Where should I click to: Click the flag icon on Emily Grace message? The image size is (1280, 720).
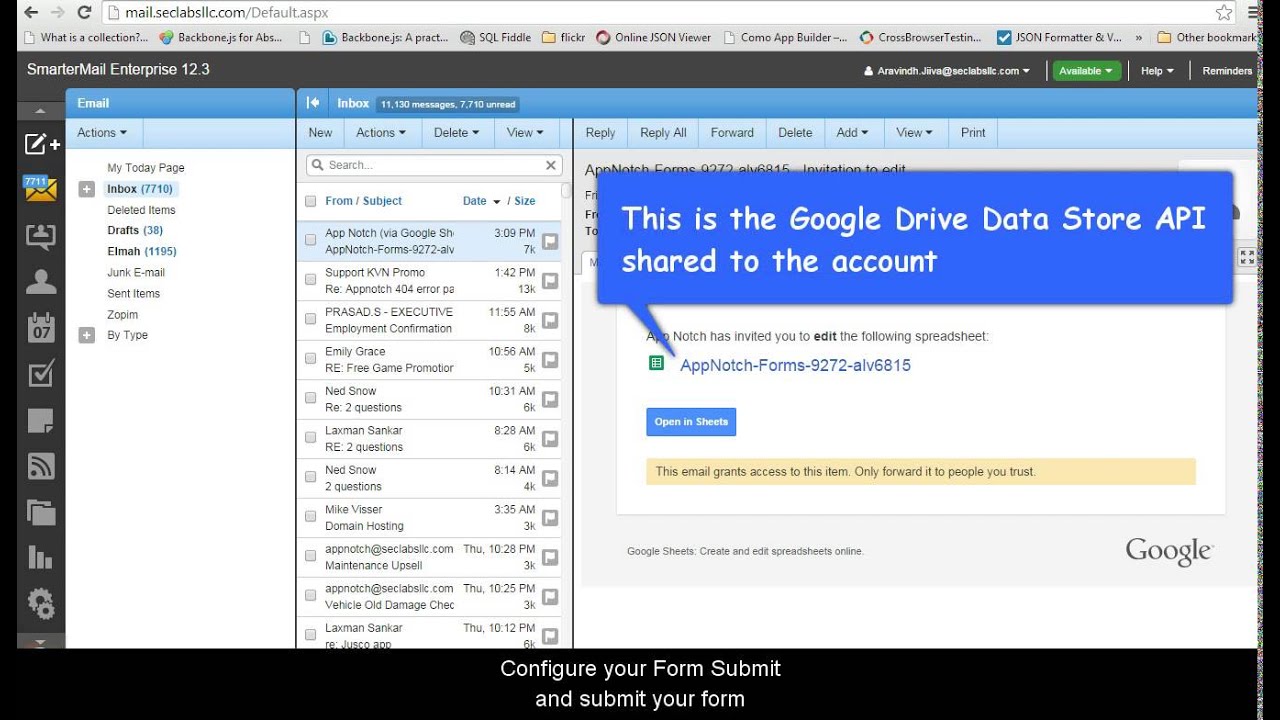coord(550,360)
